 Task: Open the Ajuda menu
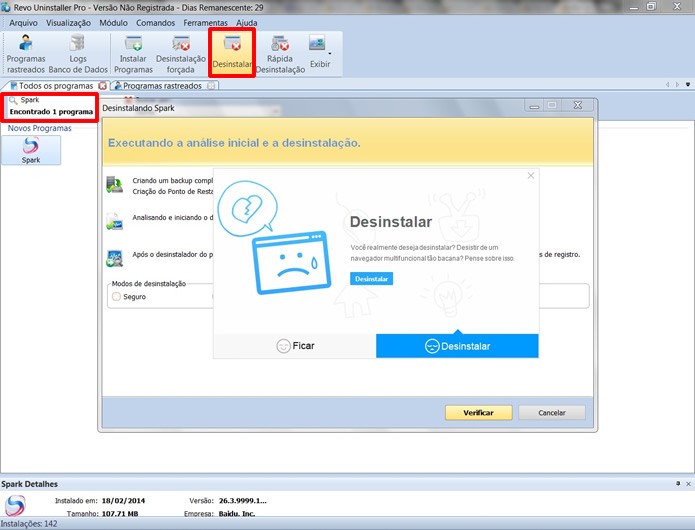pyautogui.click(x=246, y=23)
